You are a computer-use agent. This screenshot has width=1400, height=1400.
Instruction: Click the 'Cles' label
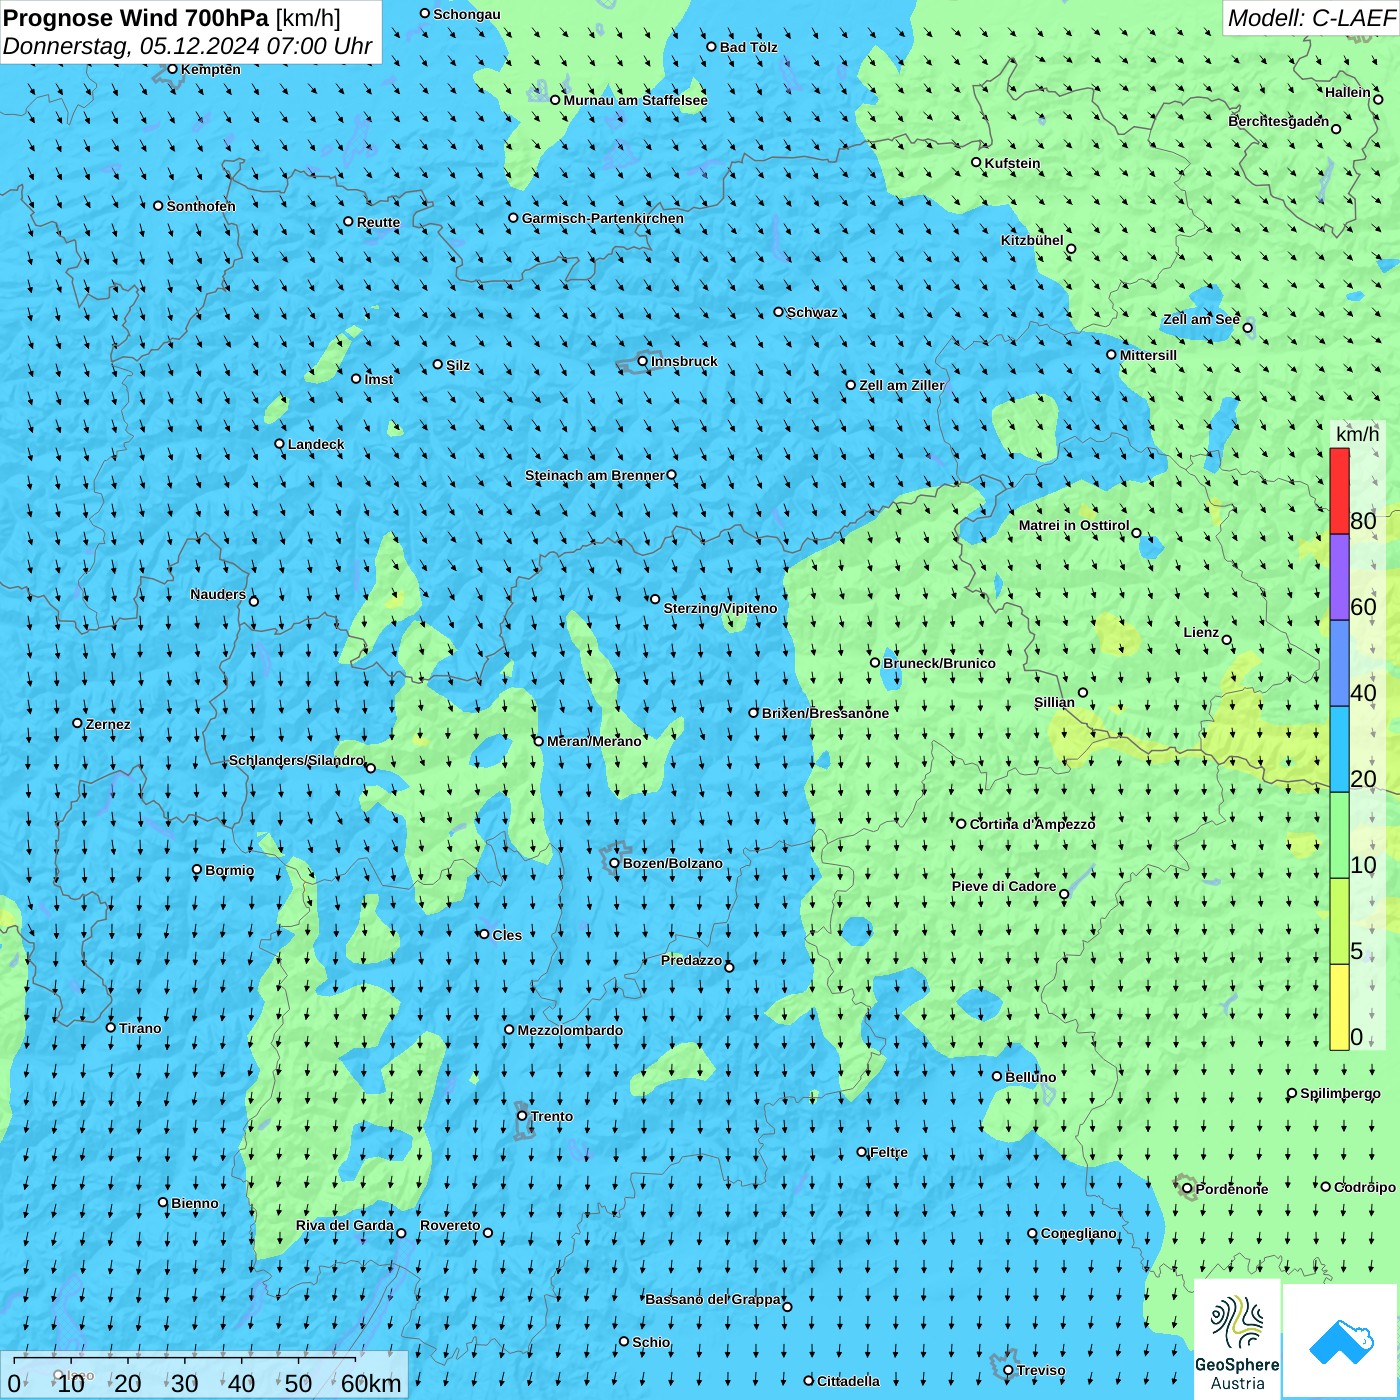[x=507, y=935]
